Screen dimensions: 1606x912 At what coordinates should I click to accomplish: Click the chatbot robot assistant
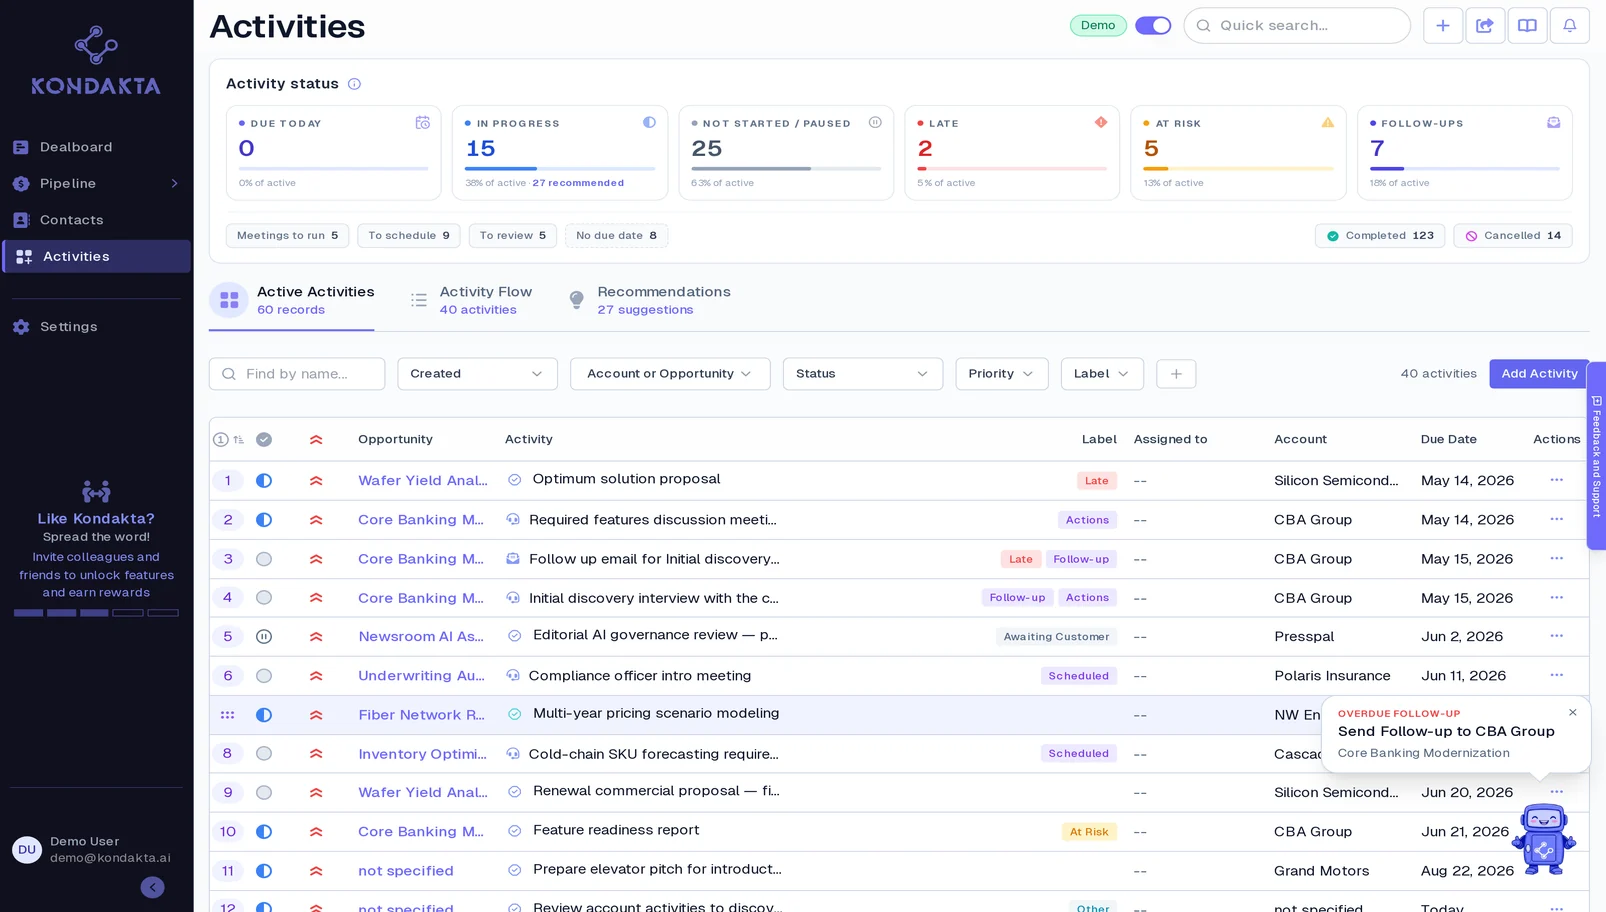[x=1543, y=838]
